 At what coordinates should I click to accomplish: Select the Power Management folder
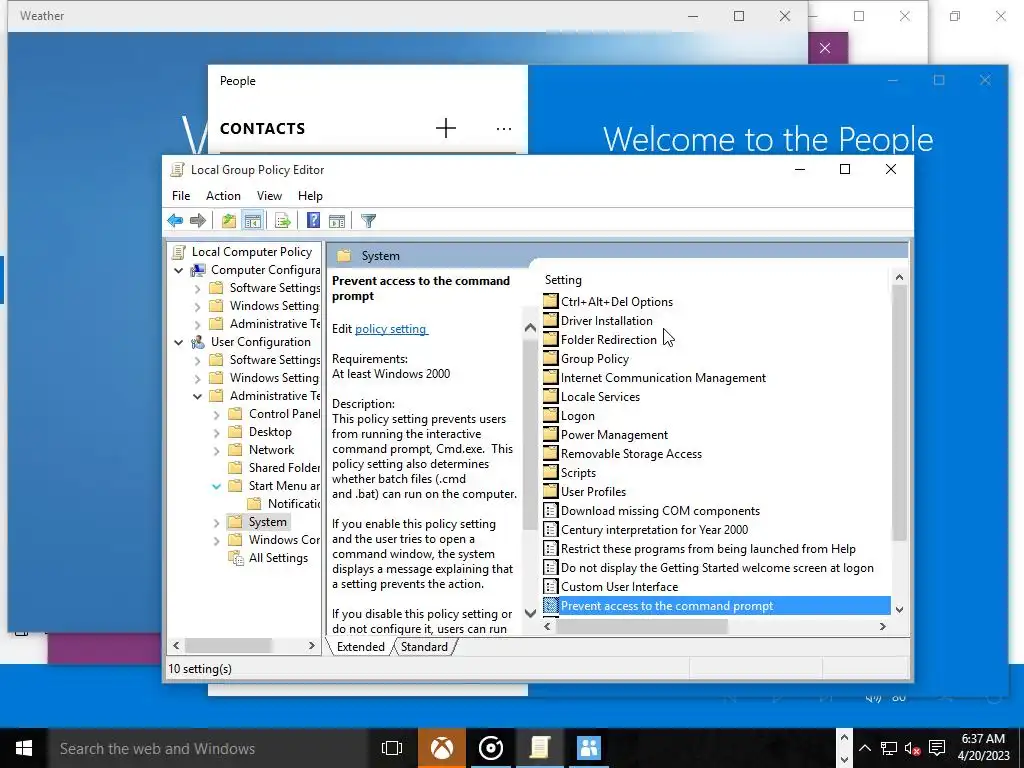[x=614, y=434]
